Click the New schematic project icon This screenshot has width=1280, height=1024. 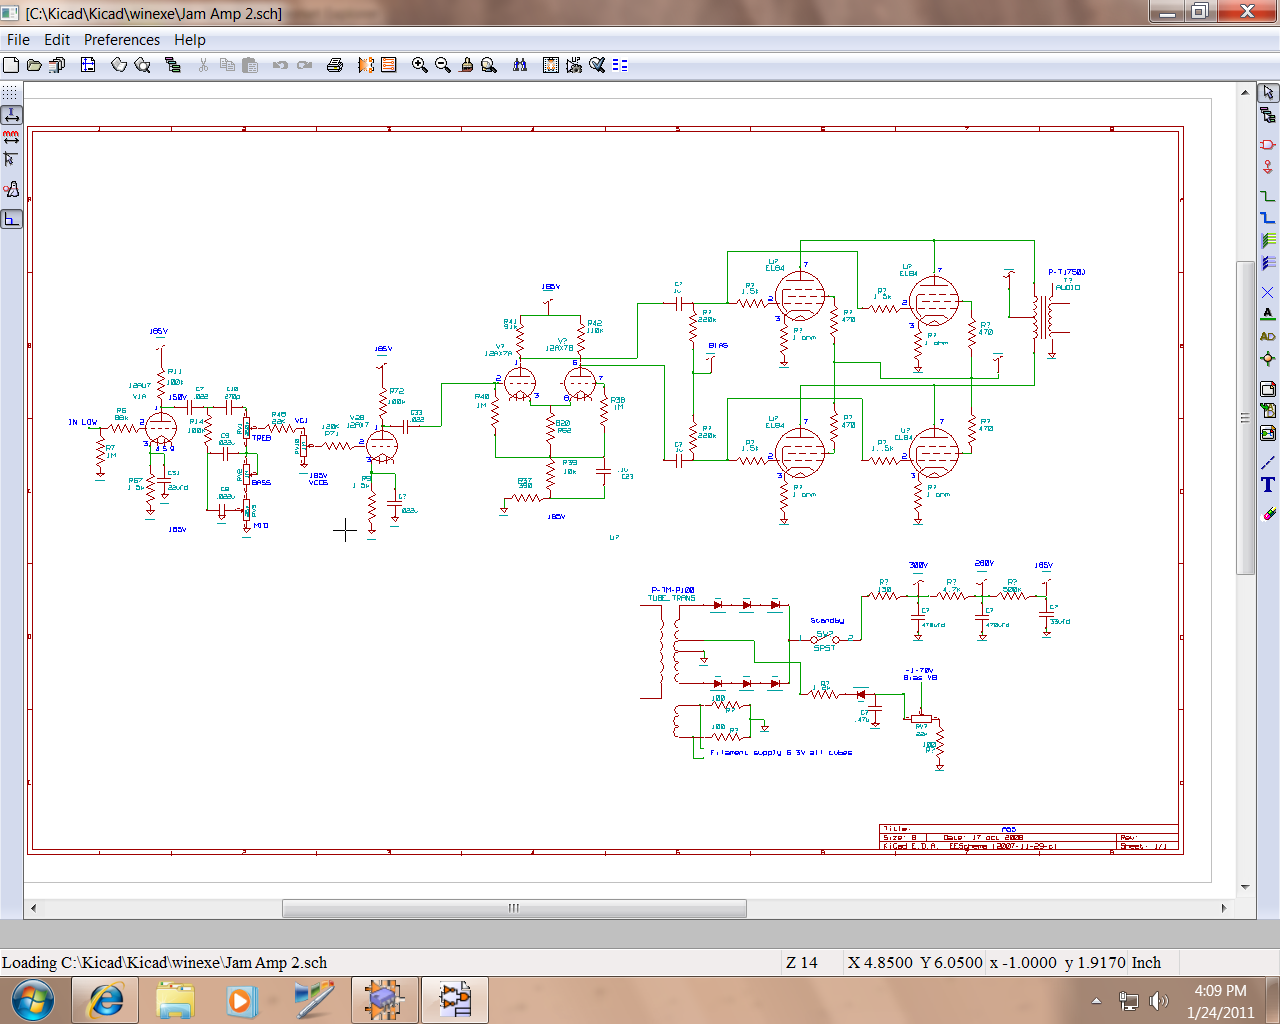11,65
